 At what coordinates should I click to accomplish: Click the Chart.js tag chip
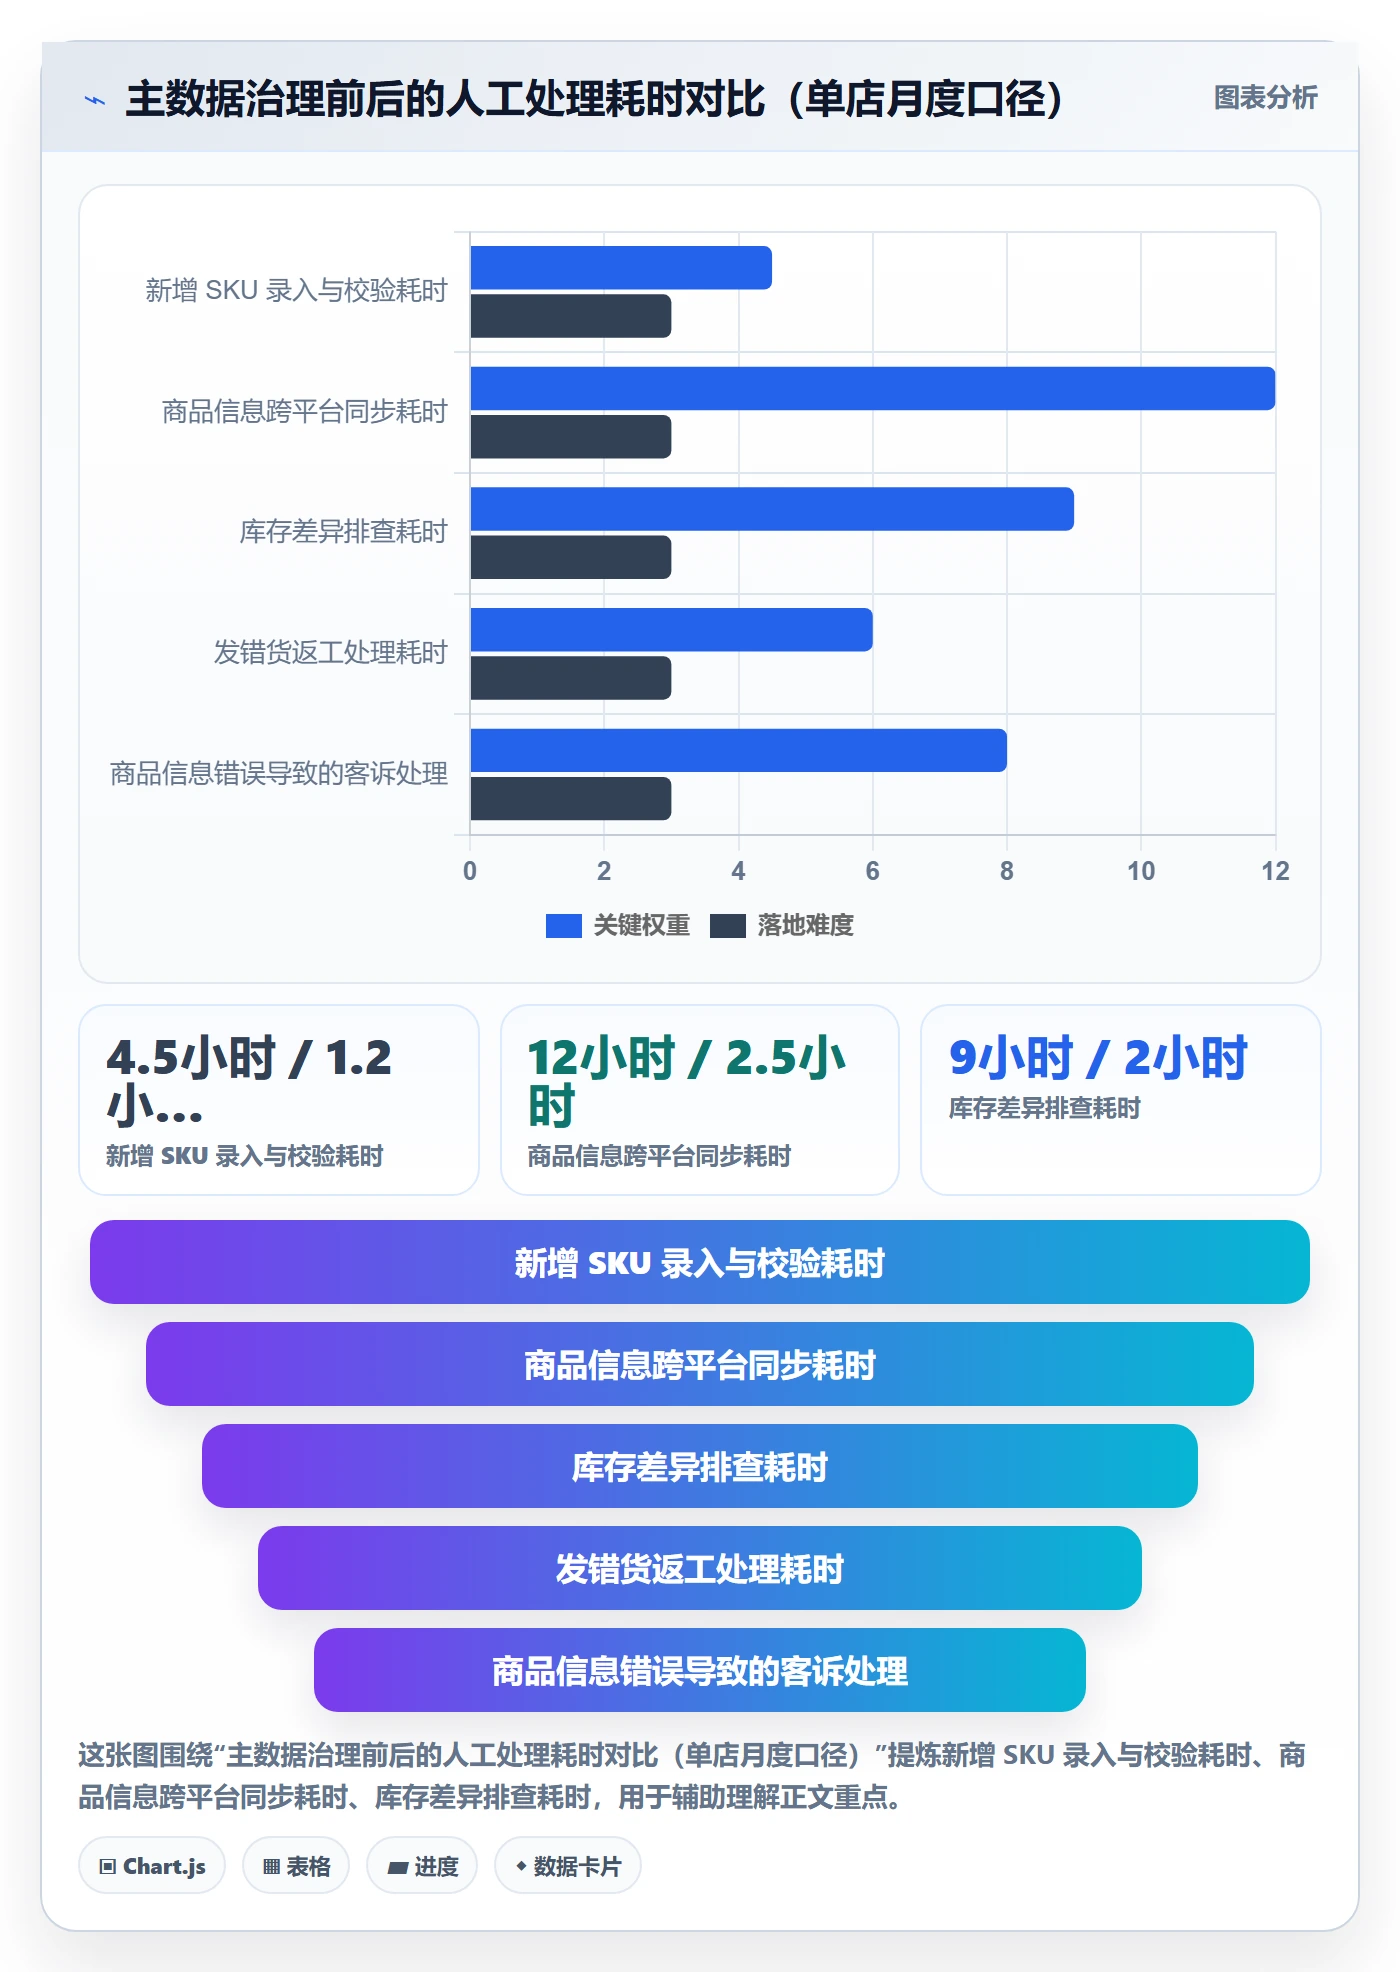pyautogui.click(x=152, y=1865)
